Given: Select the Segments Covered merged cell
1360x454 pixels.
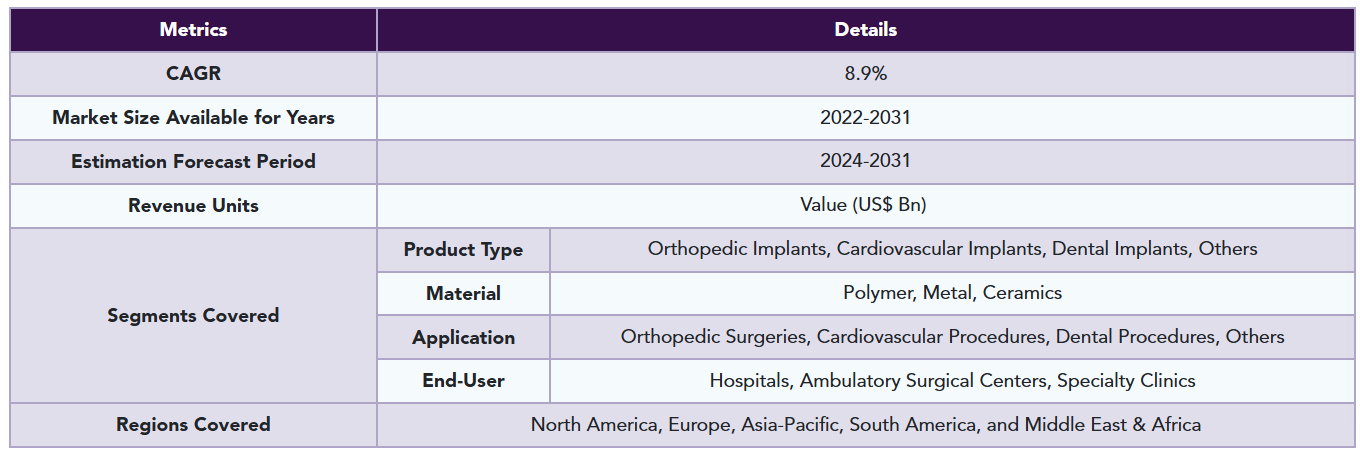Looking at the screenshot, I should [193, 316].
